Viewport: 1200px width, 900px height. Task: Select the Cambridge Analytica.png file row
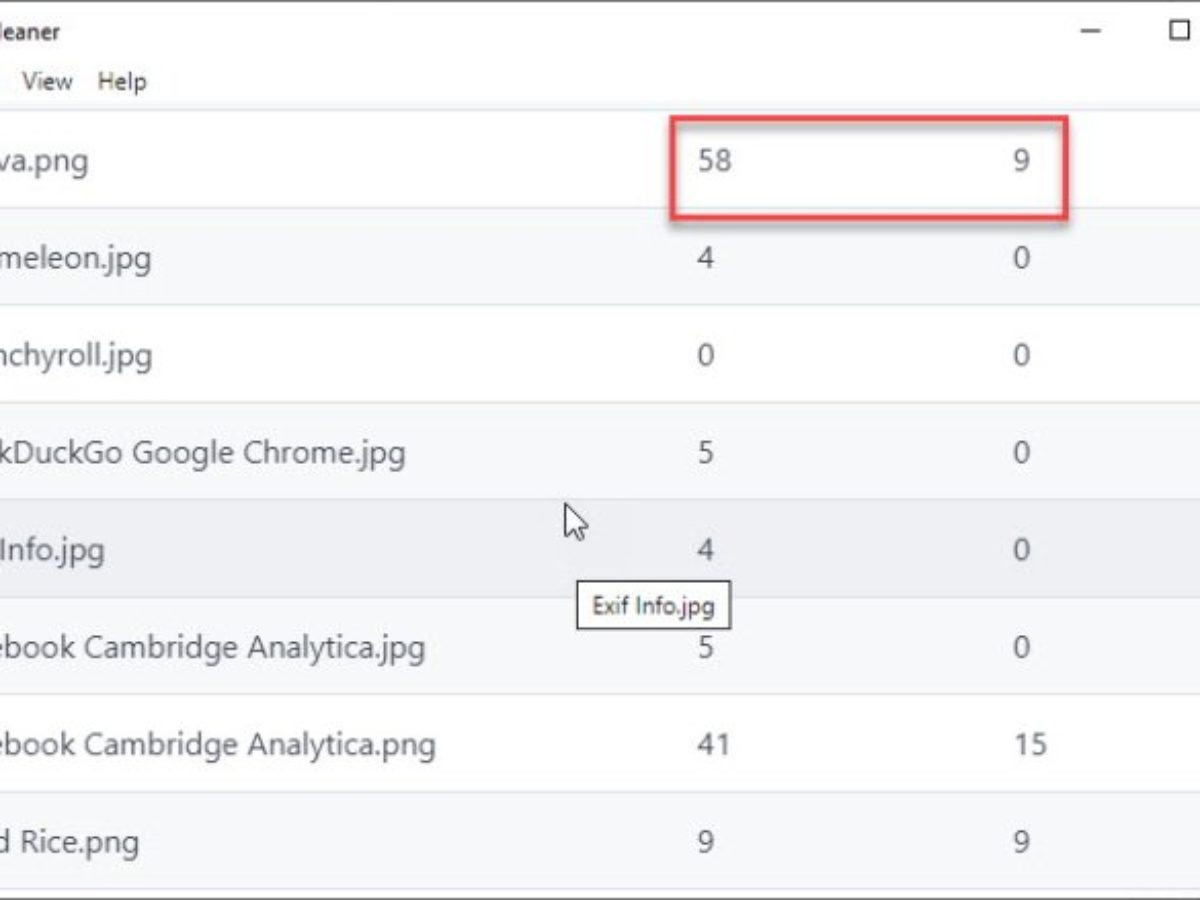(x=217, y=745)
